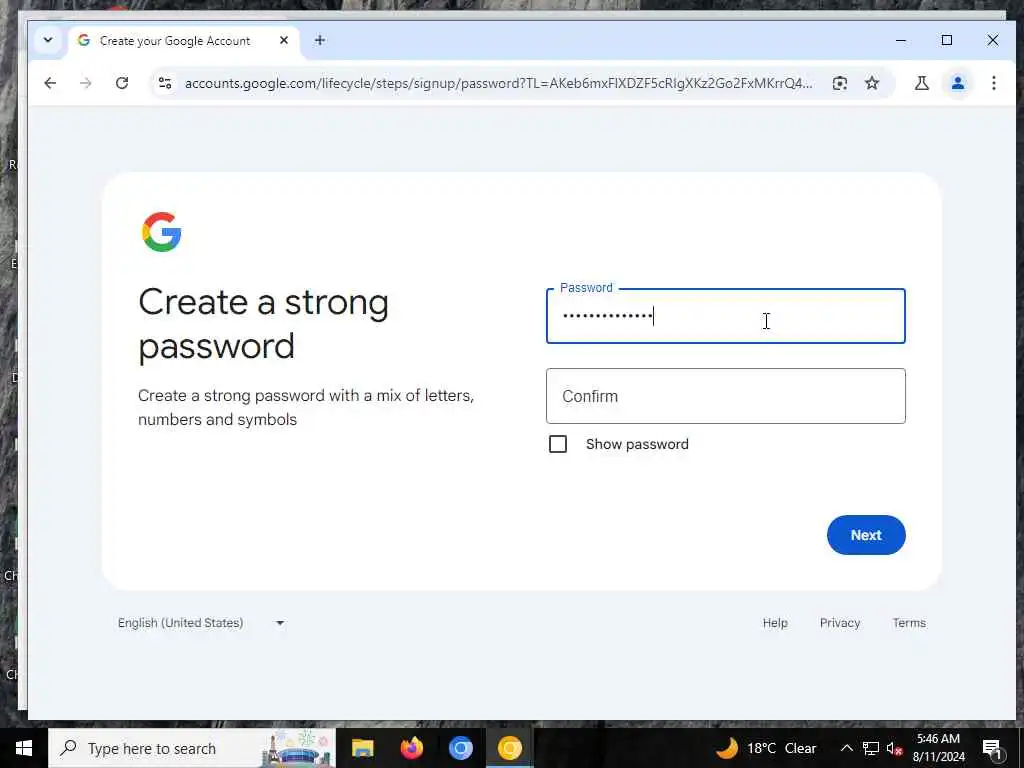Image resolution: width=1024 pixels, height=768 pixels.
Task: View site information icon beside the URL
Action: pyautogui.click(x=165, y=83)
